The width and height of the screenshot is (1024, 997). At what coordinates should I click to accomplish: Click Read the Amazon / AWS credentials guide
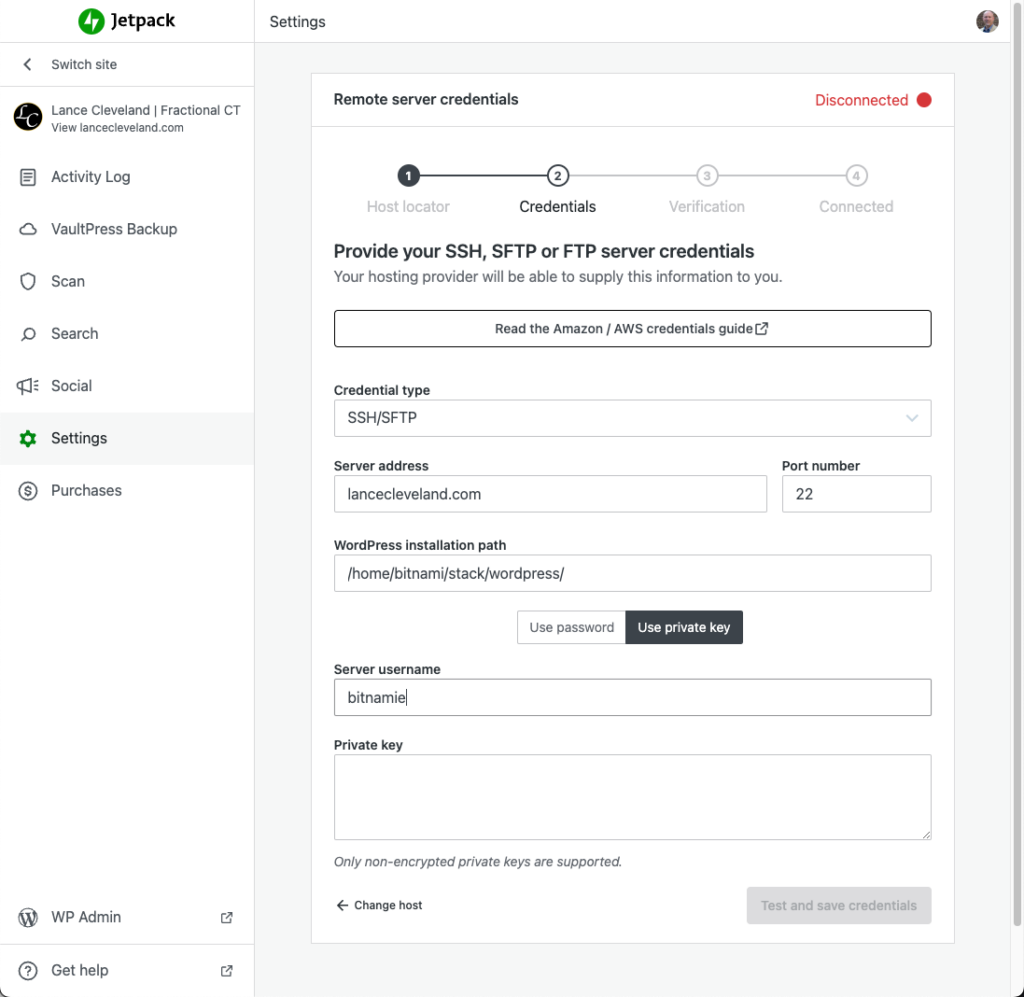[x=632, y=328]
